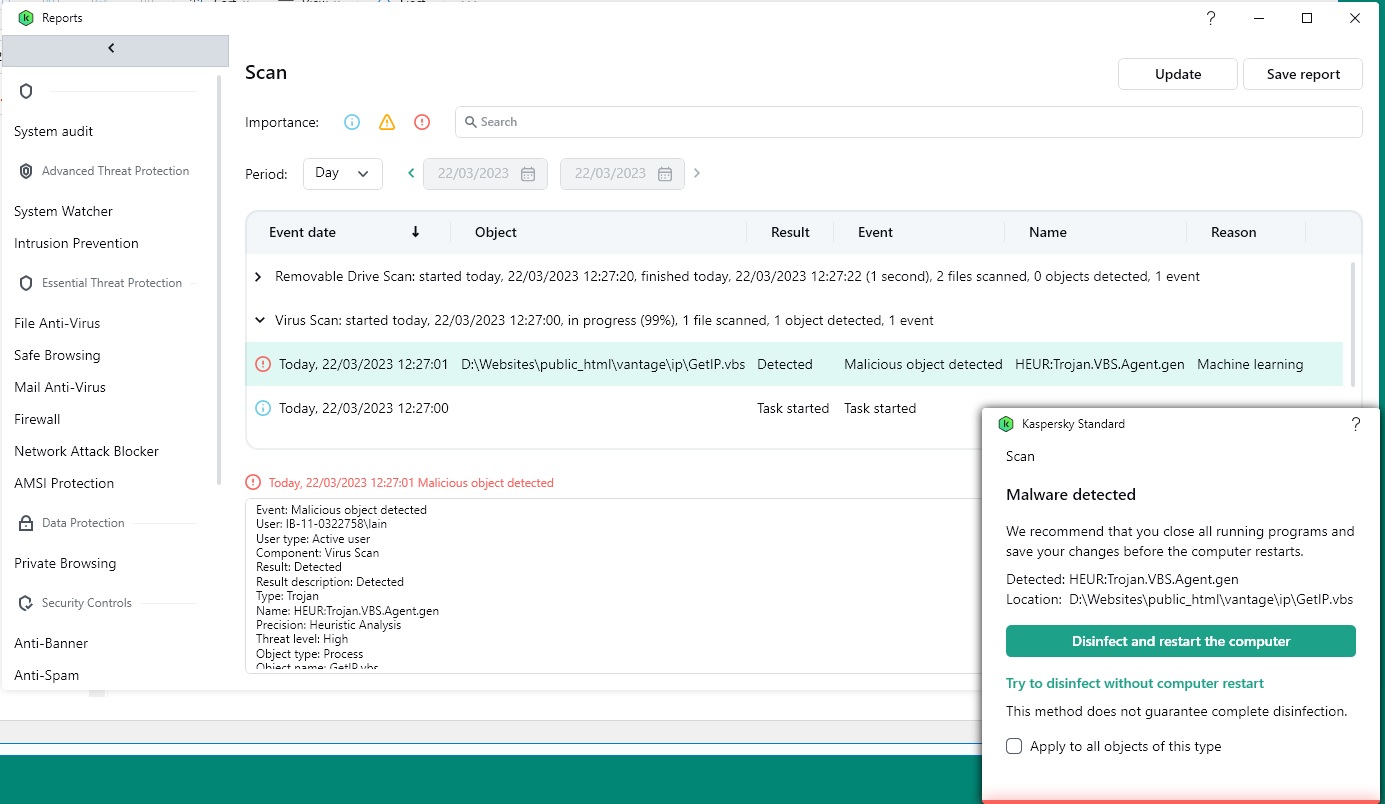Click the Reason column header
This screenshot has height=804, width=1385.
tap(1233, 232)
